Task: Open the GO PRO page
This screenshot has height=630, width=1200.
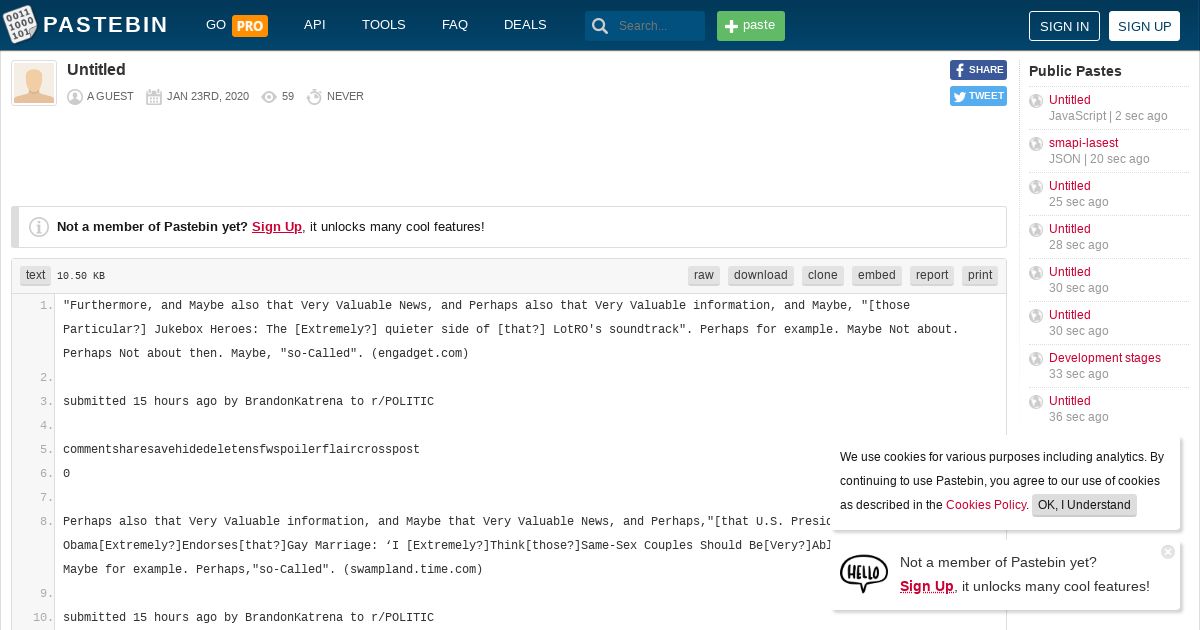Action: 236,25
